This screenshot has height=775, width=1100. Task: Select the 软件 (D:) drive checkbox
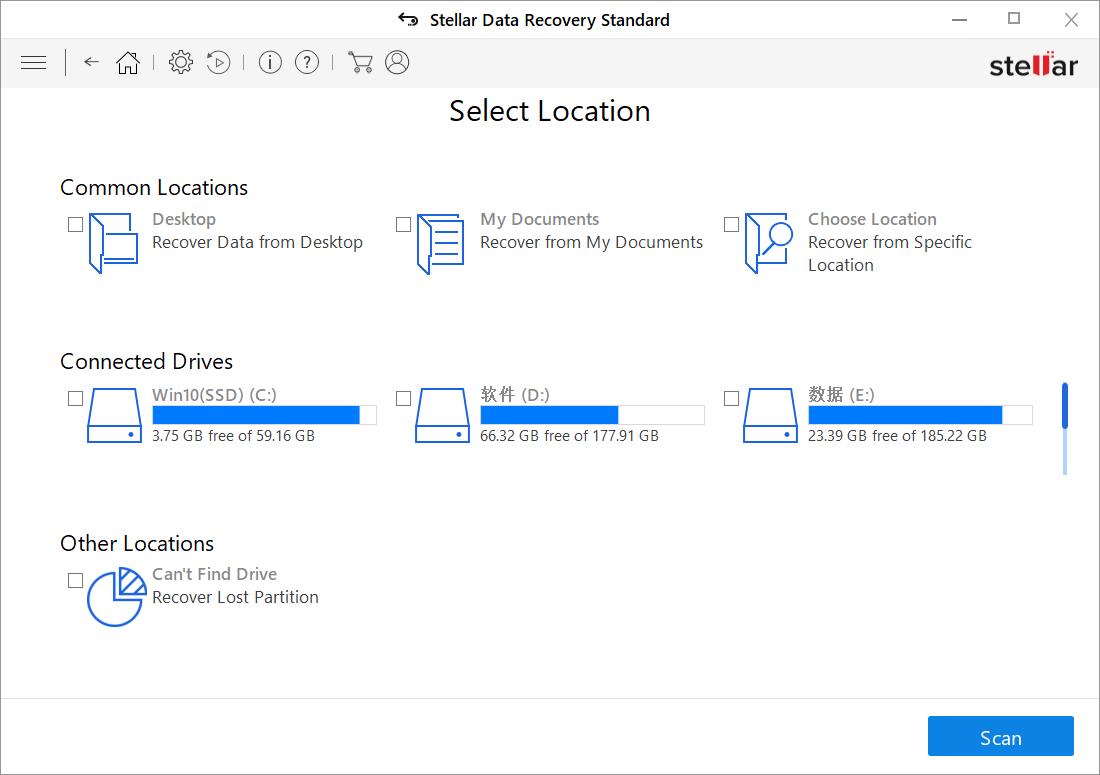(403, 398)
